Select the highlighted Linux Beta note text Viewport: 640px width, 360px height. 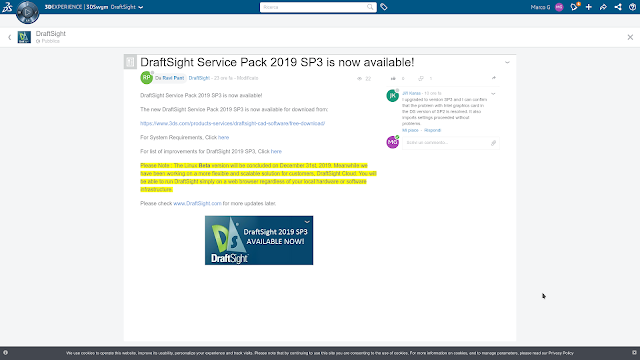coord(258,177)
